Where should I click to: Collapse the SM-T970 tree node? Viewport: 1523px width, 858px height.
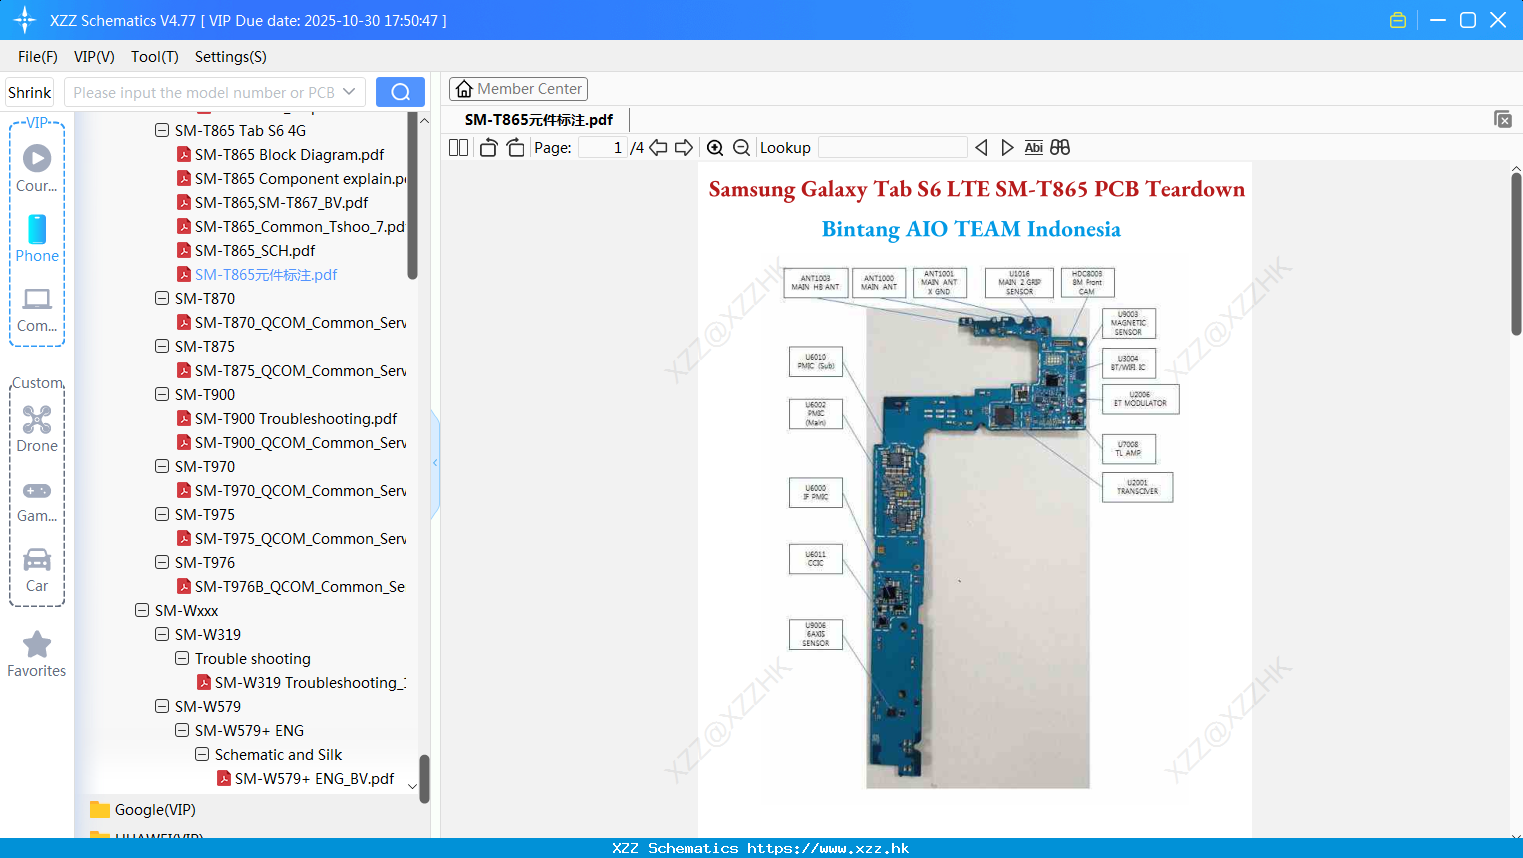coord(162,466)
